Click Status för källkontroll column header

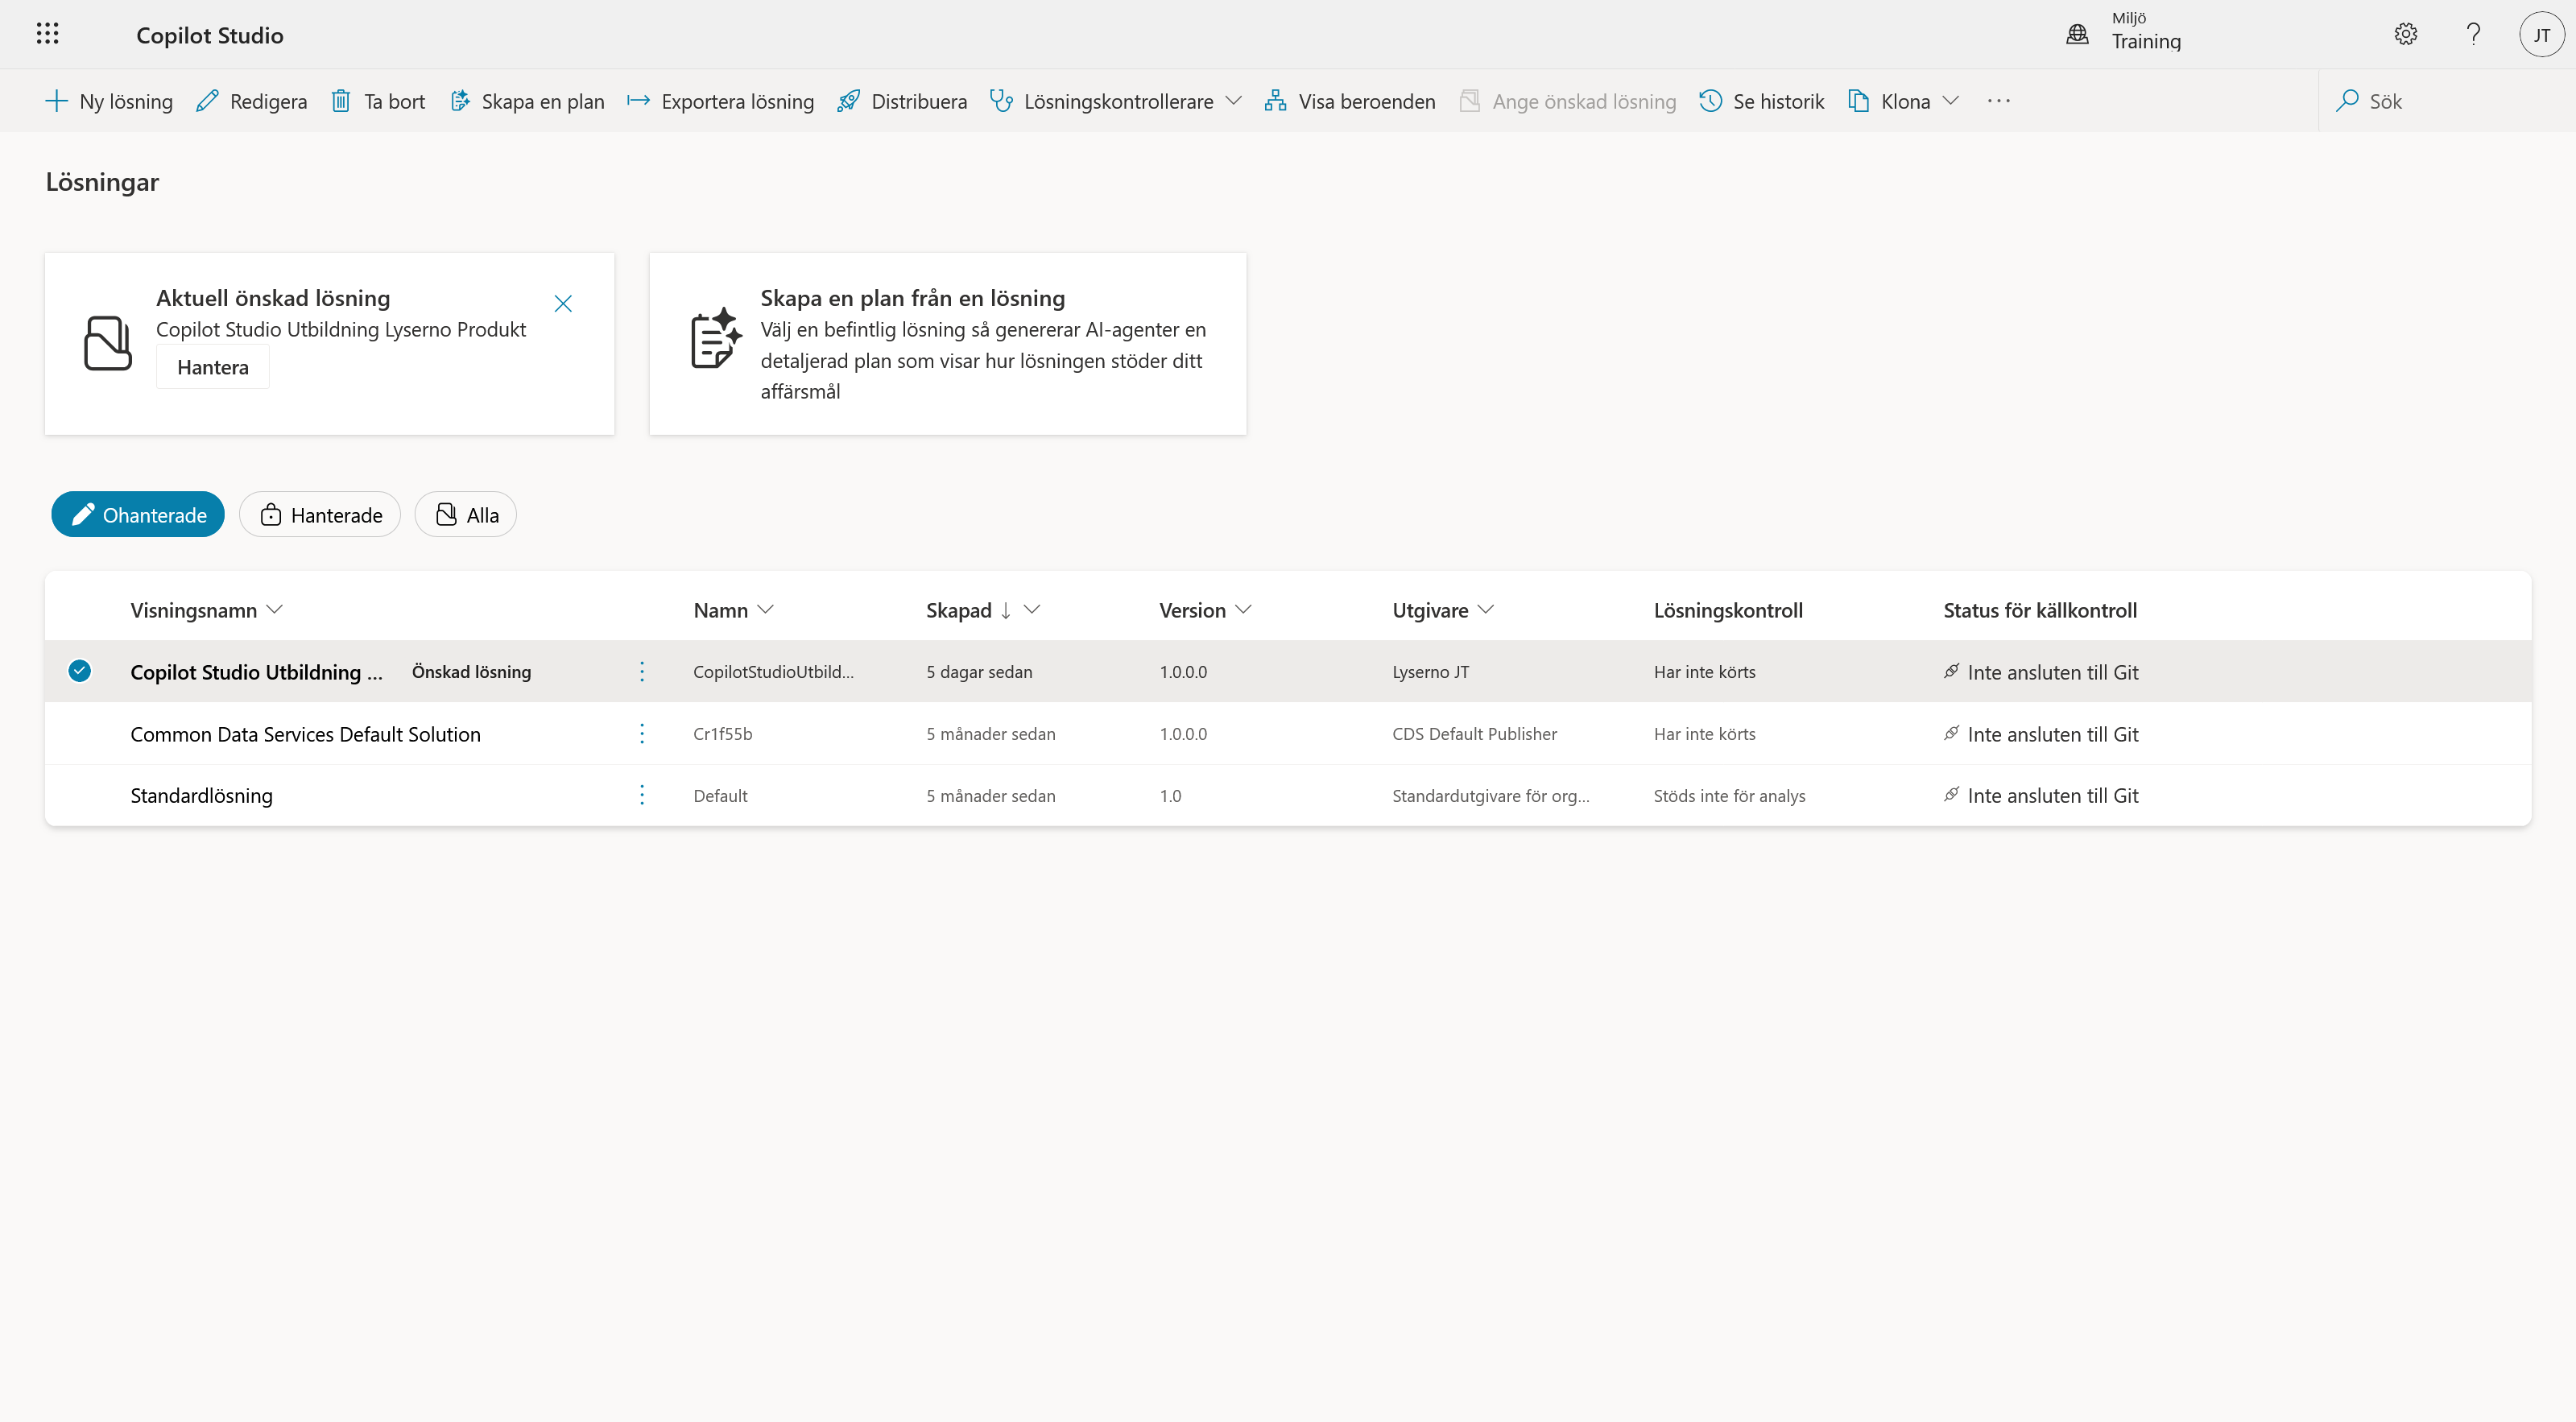click(x=2040, y=610)
